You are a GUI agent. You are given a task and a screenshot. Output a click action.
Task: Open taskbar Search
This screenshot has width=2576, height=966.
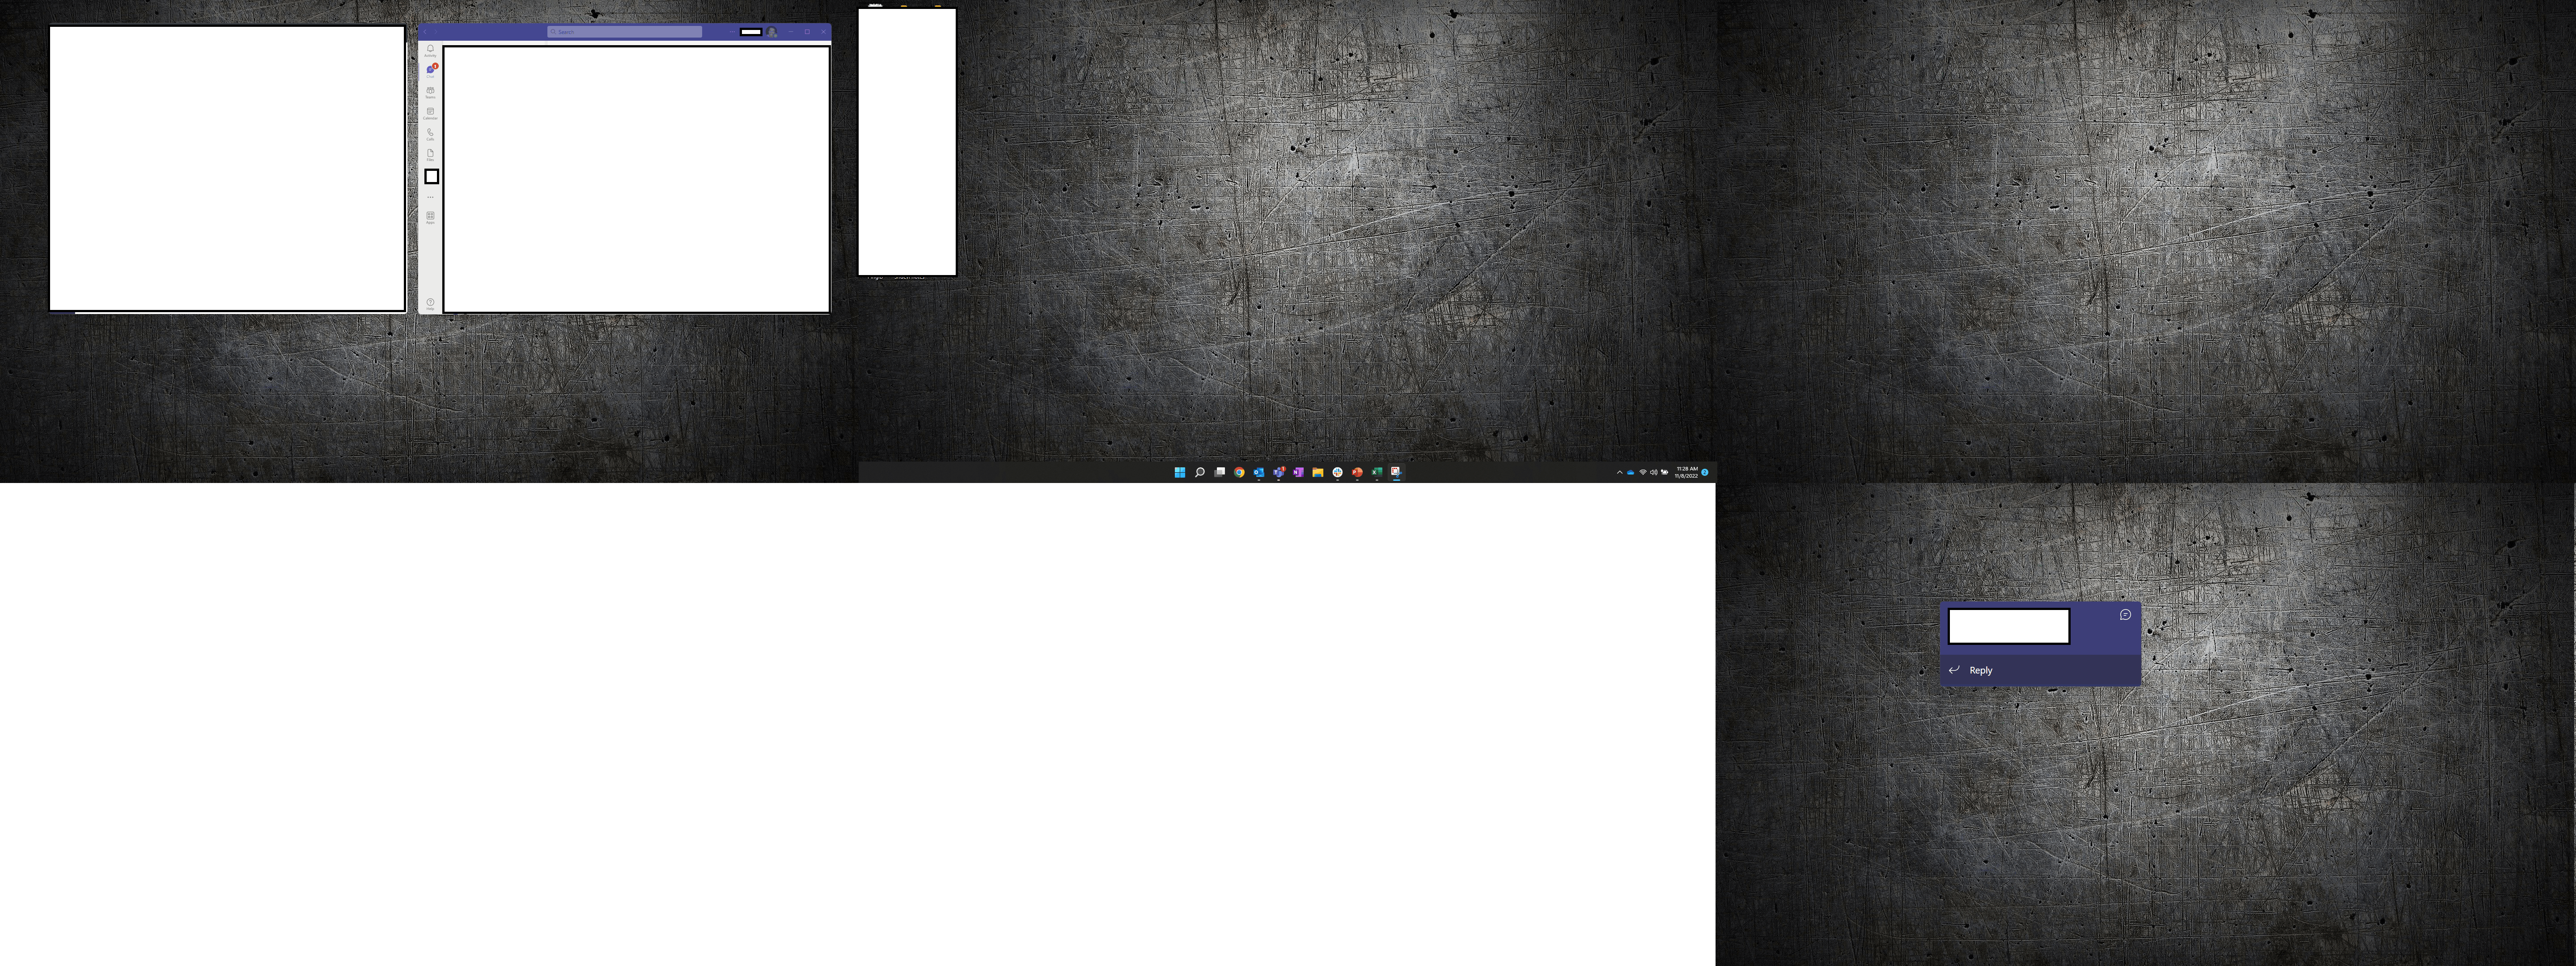click(x=1200, y=472)
